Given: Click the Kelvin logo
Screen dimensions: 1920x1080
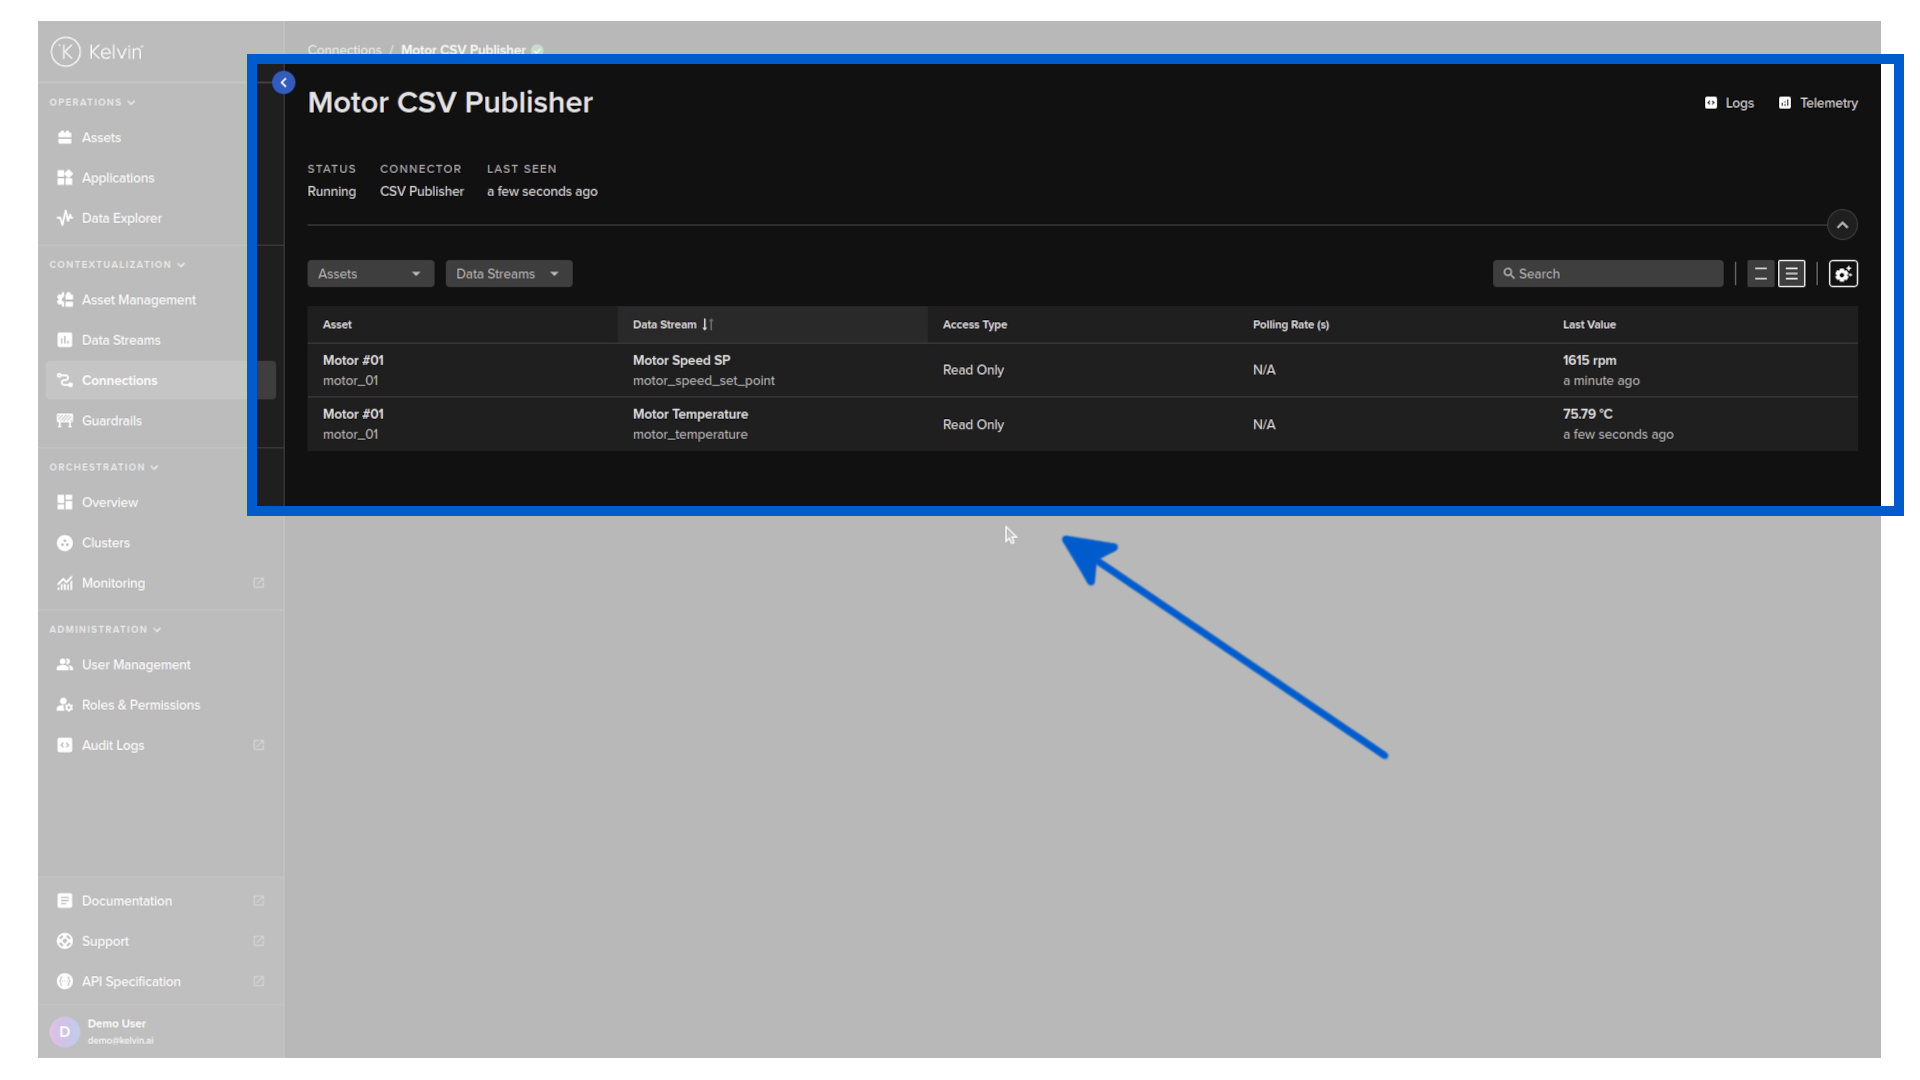Looking at the screenshot, I should pyautogui.click(x=97, y=52).
